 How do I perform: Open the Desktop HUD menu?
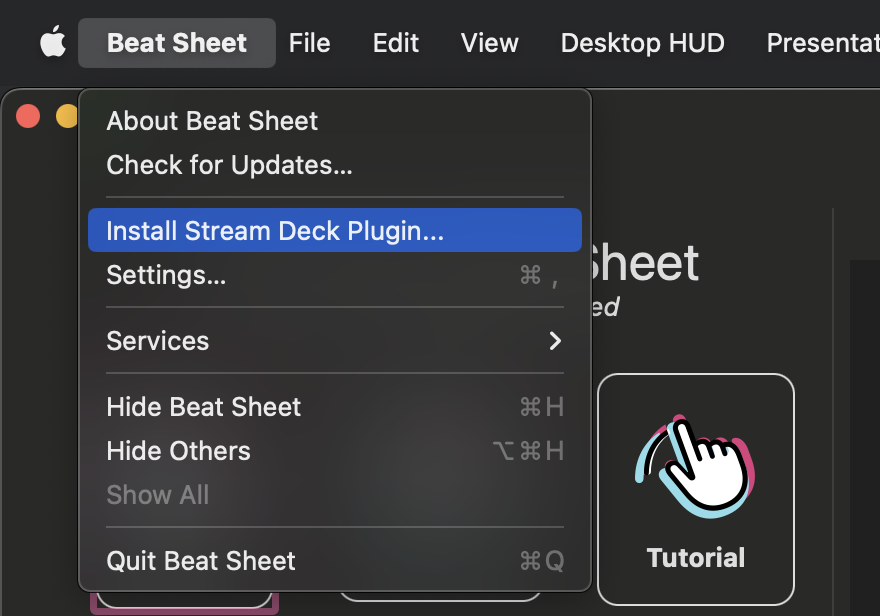point(642,43)
